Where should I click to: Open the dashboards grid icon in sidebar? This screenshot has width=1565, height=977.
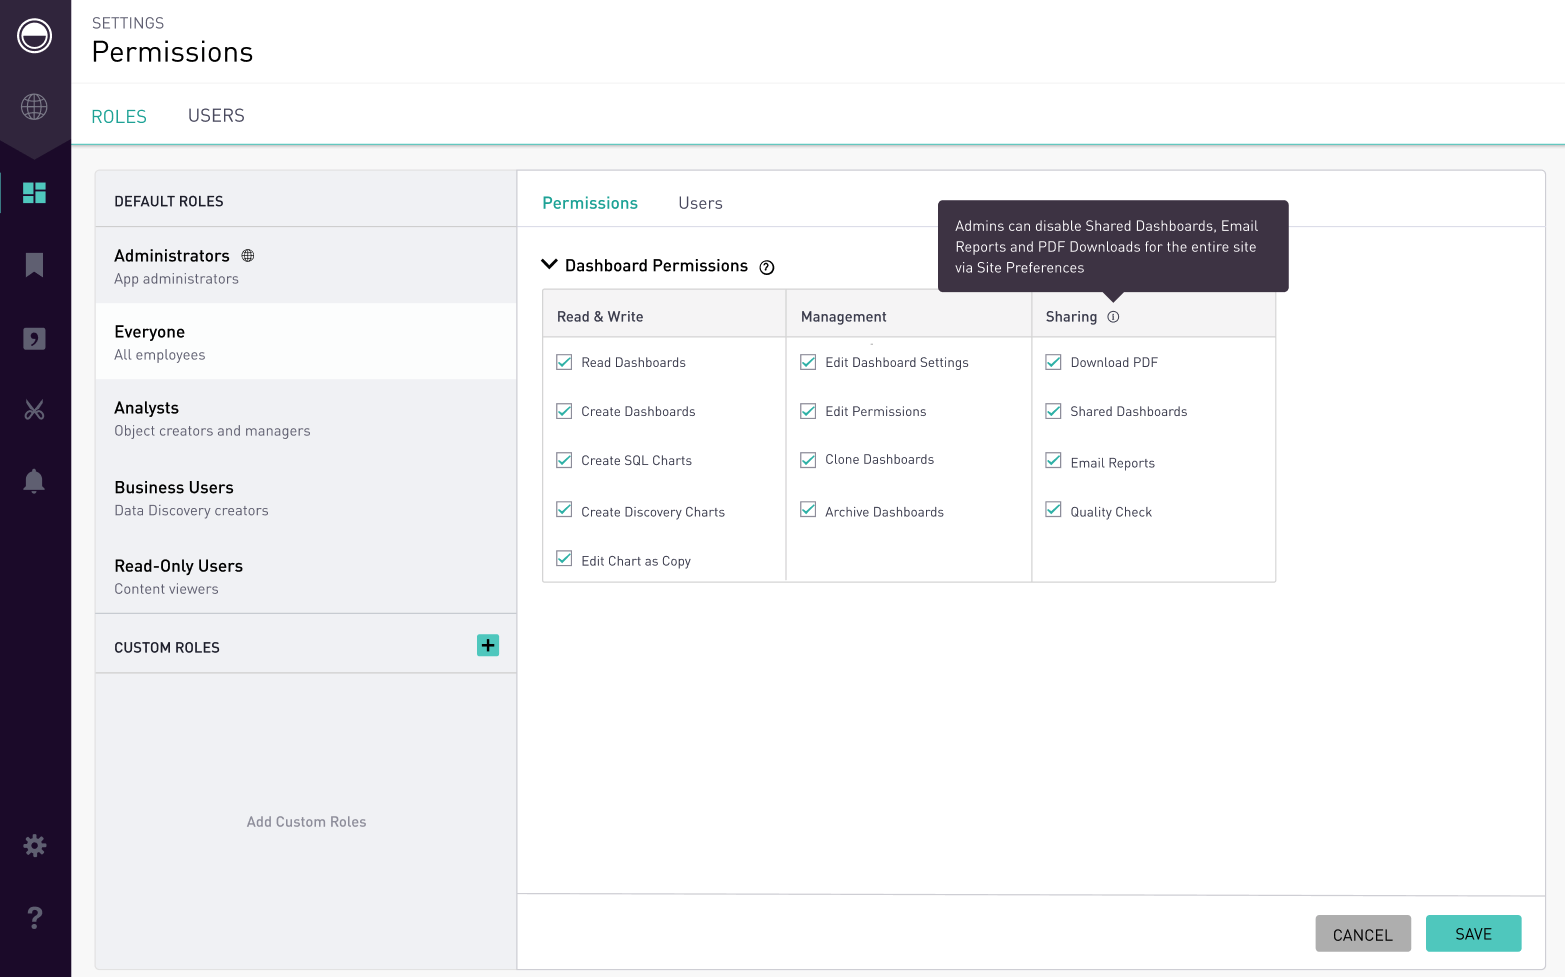[x=34, y=192]
